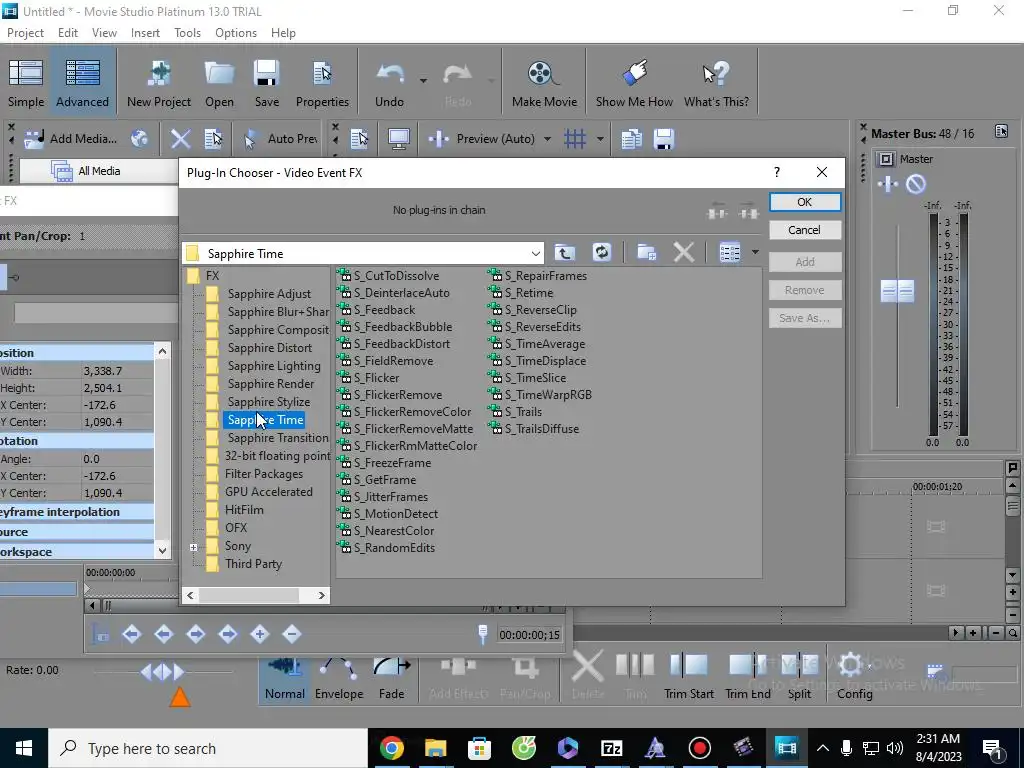
Task: Open Preview (Auto) quality dropdown
Action: click(547, 138)
